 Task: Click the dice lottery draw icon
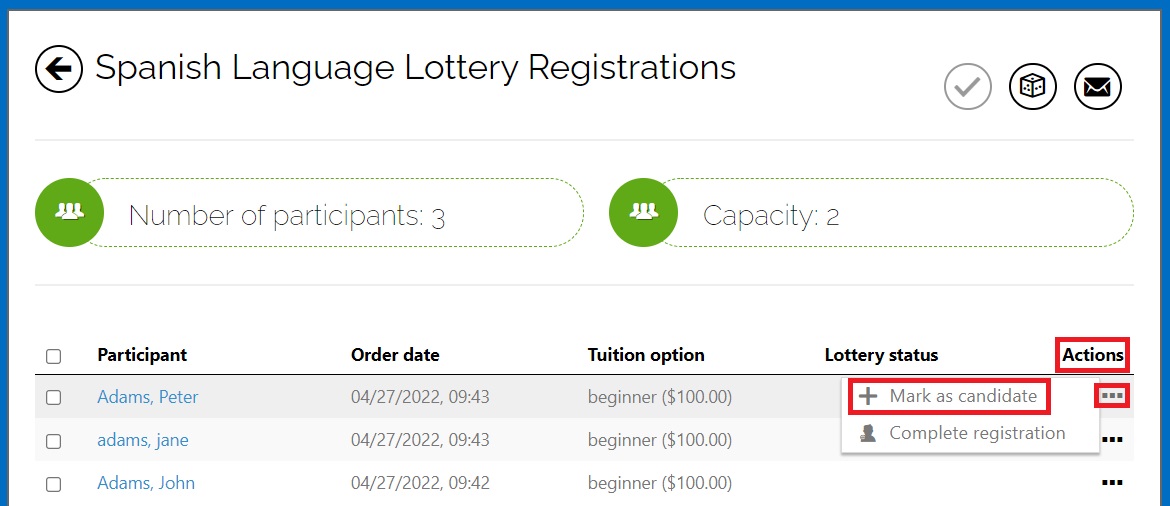point(1033,88)
